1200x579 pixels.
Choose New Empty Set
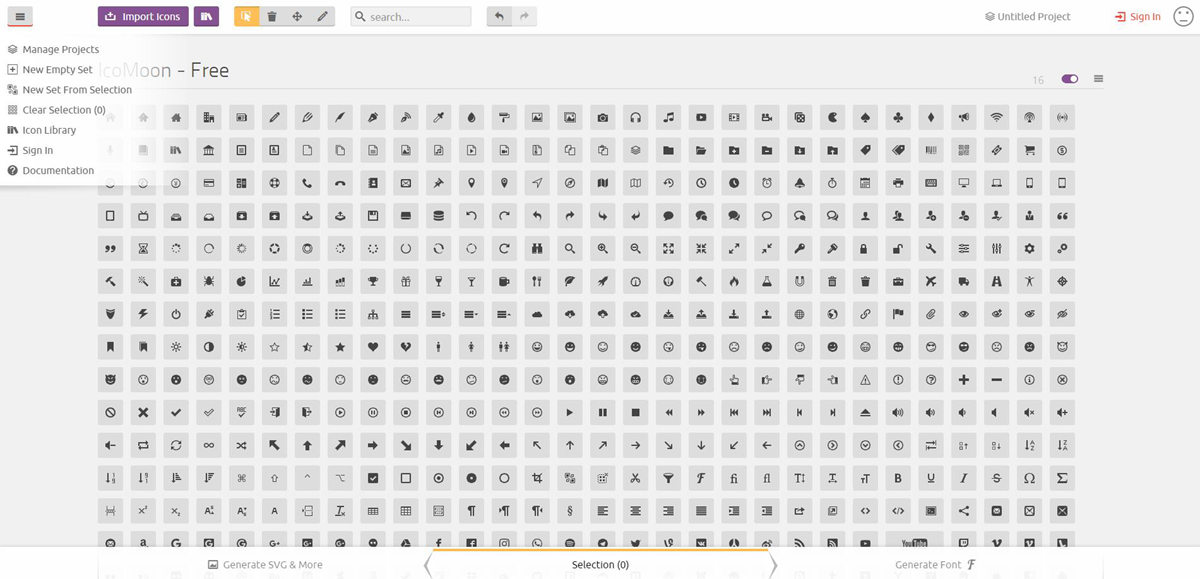(50, 70)
